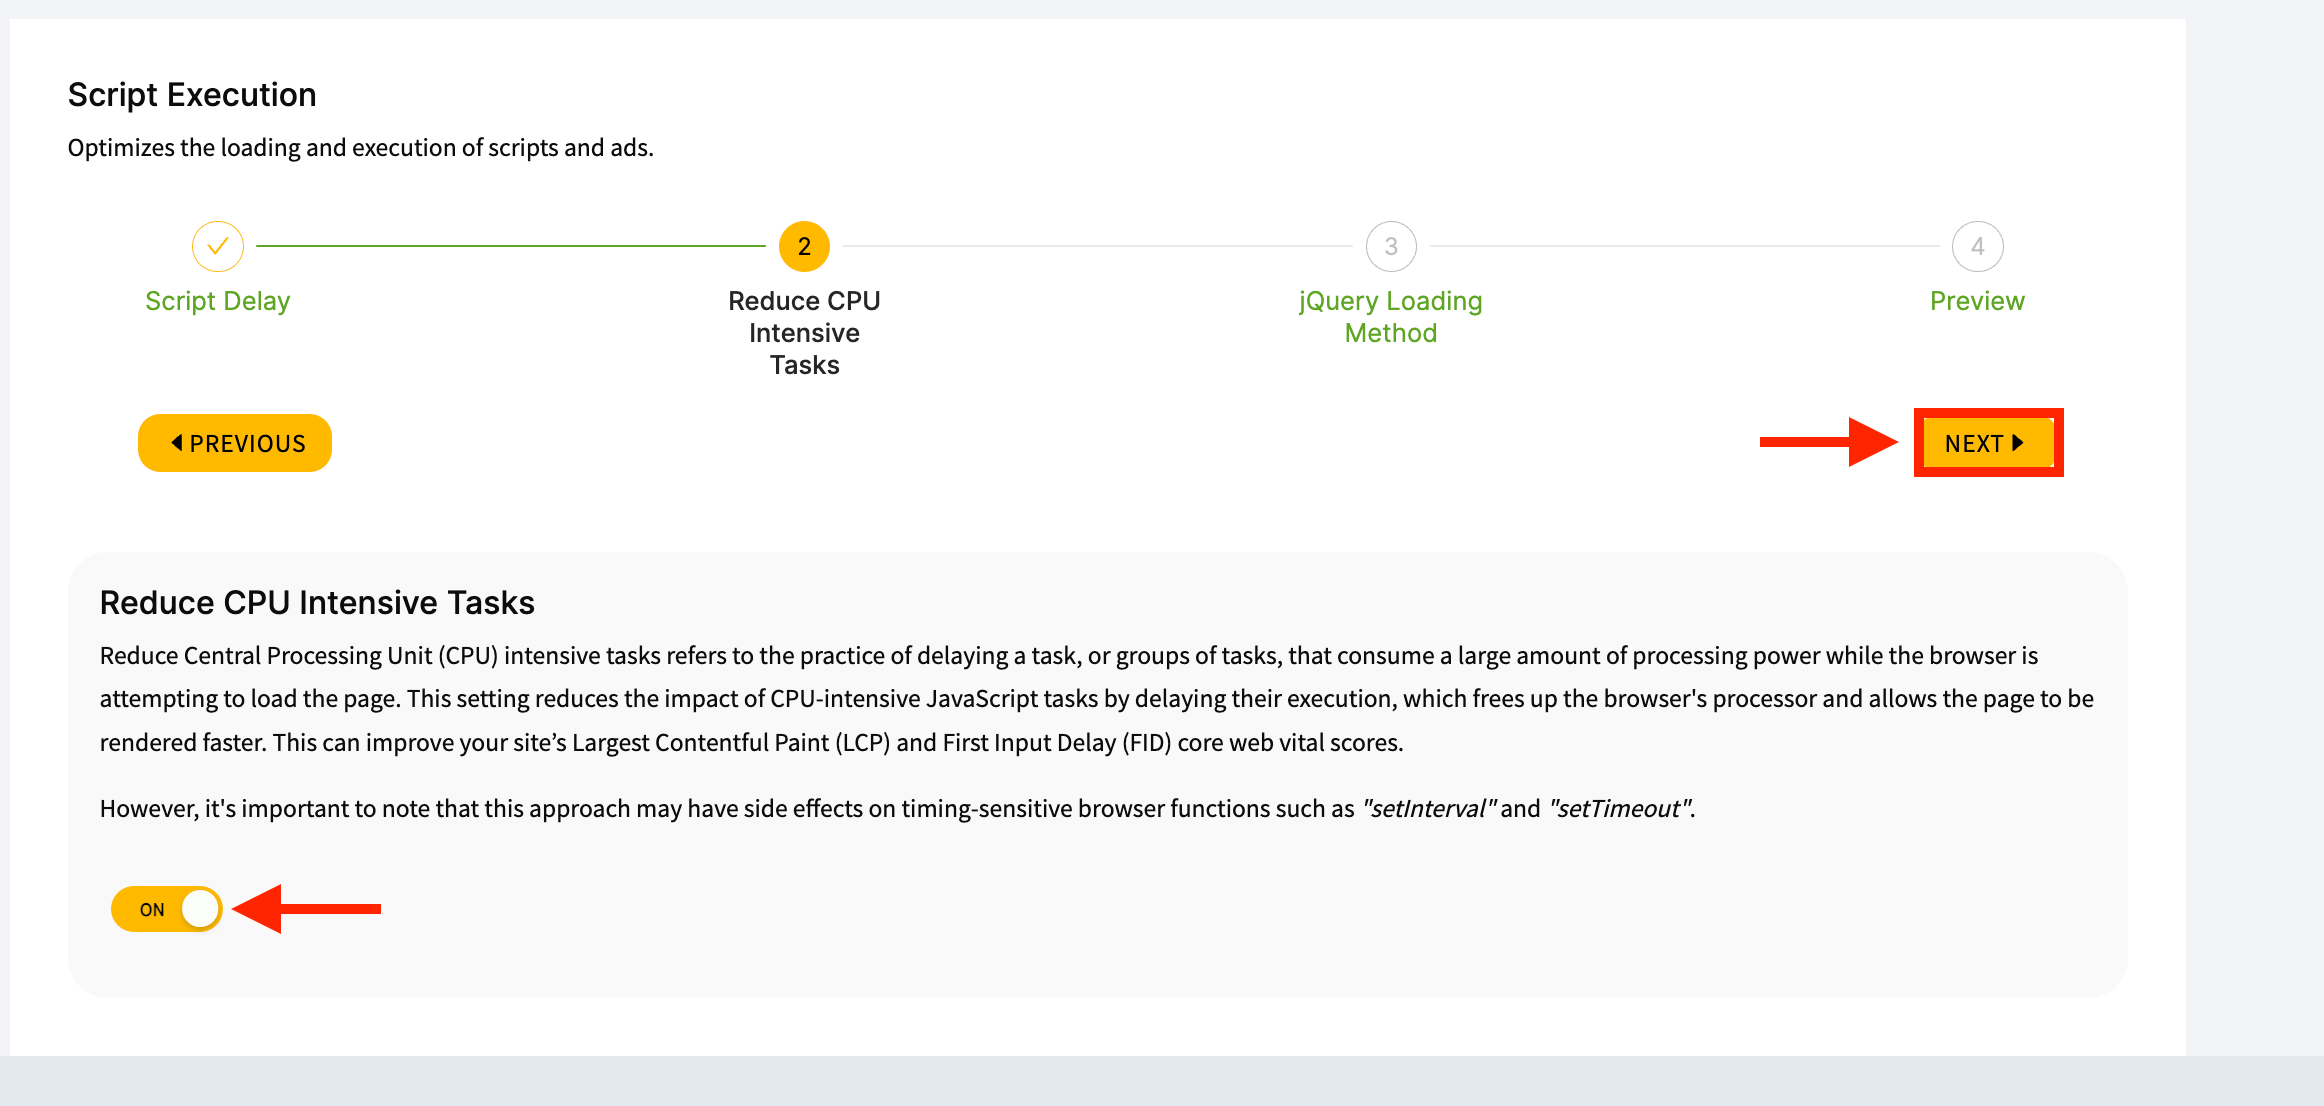Click the "Optimizes the loading and execution" description
This screenshot has height=1106, width=2324.
(361, 148)
